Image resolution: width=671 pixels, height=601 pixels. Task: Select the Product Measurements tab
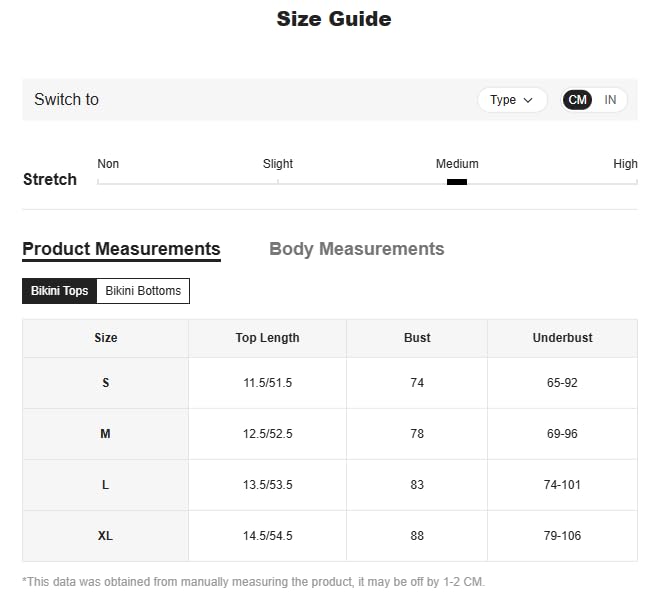121,249
